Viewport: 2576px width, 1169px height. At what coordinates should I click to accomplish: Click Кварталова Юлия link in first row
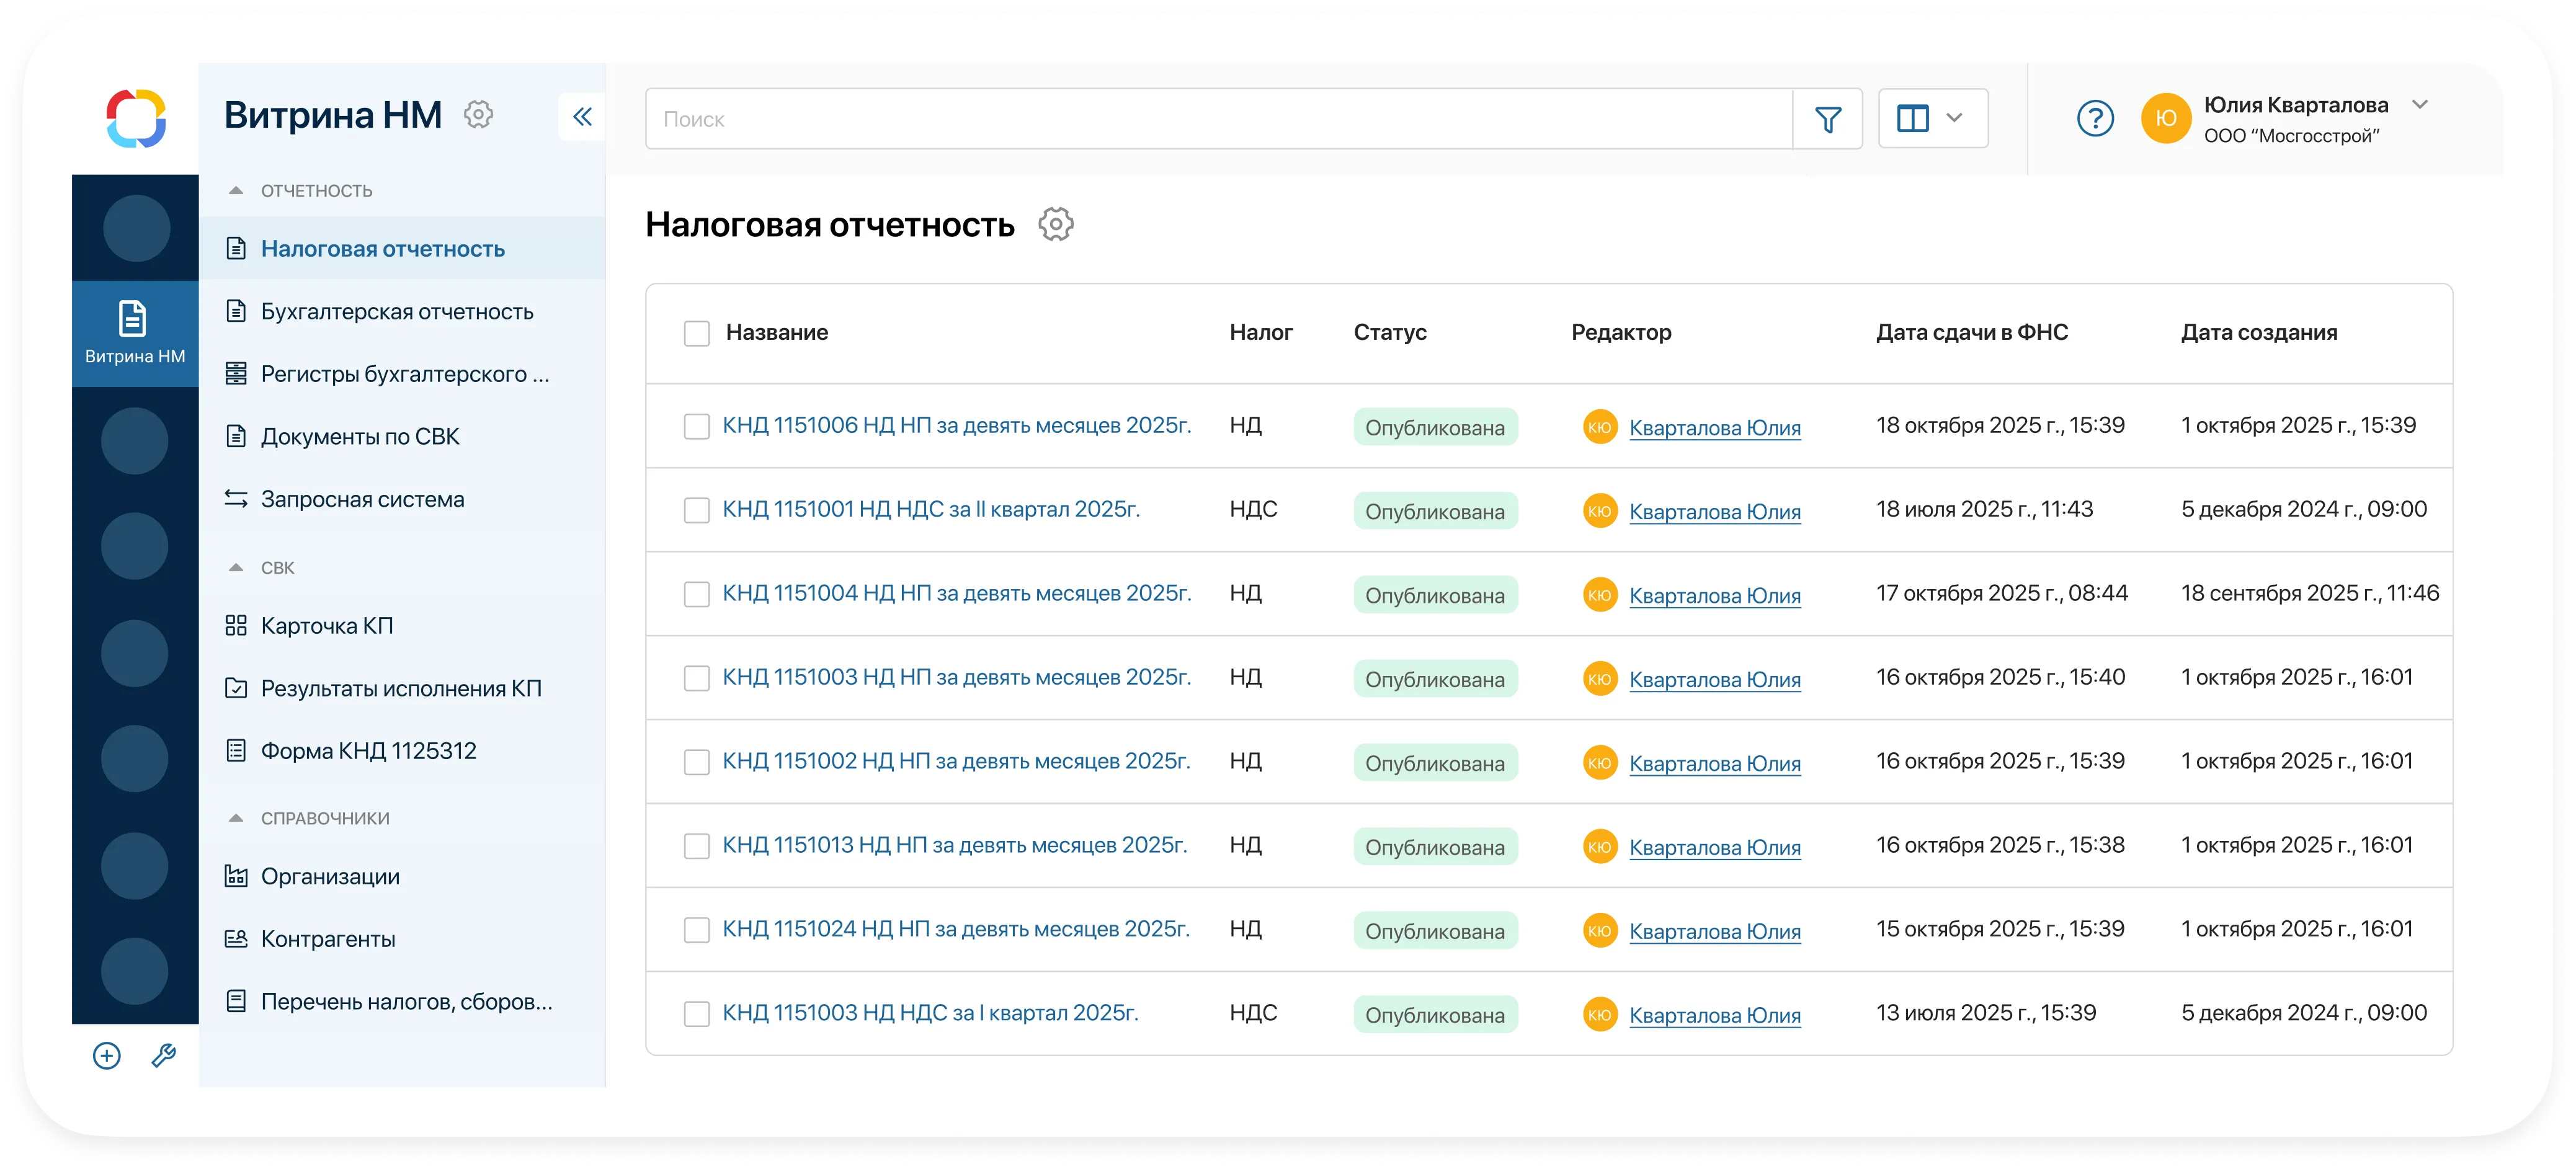[1714, 428]
